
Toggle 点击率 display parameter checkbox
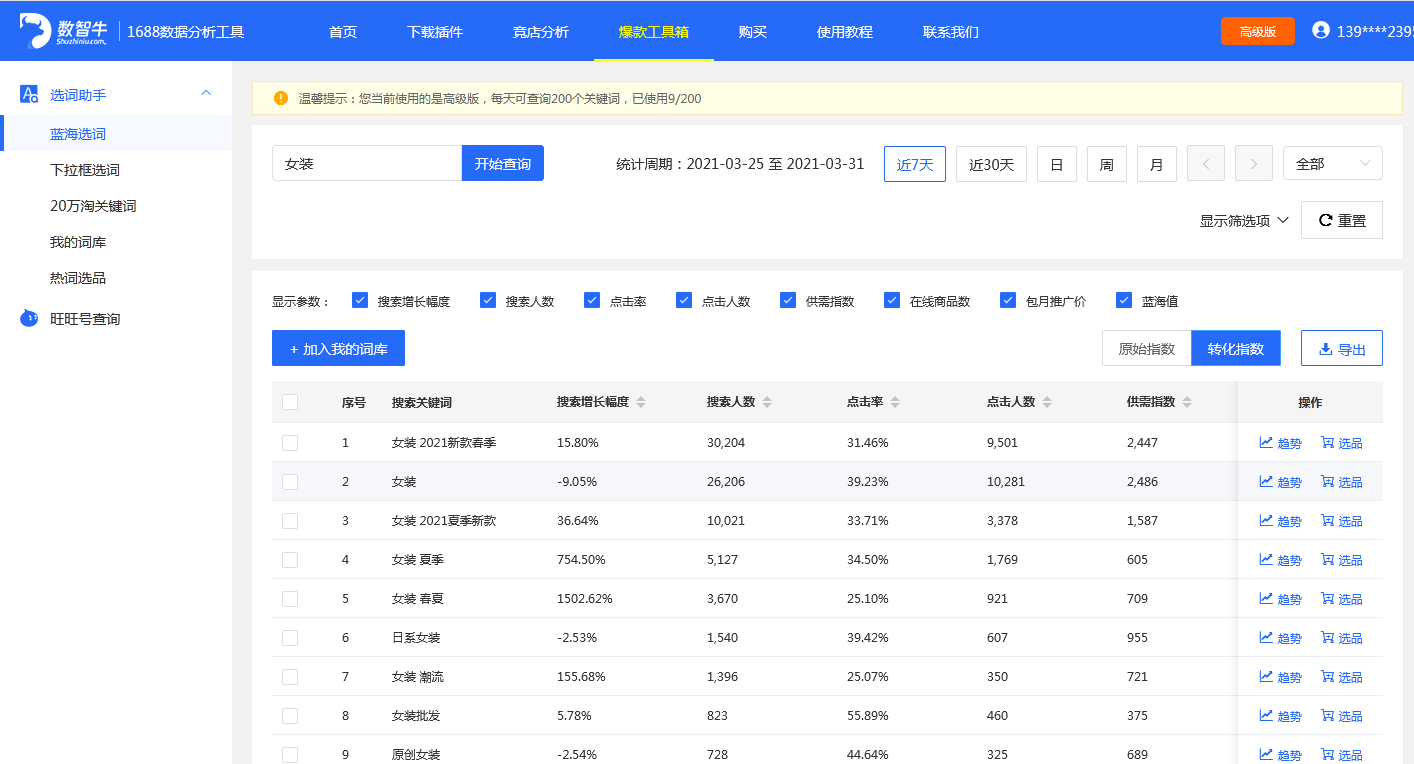point(592,300)
